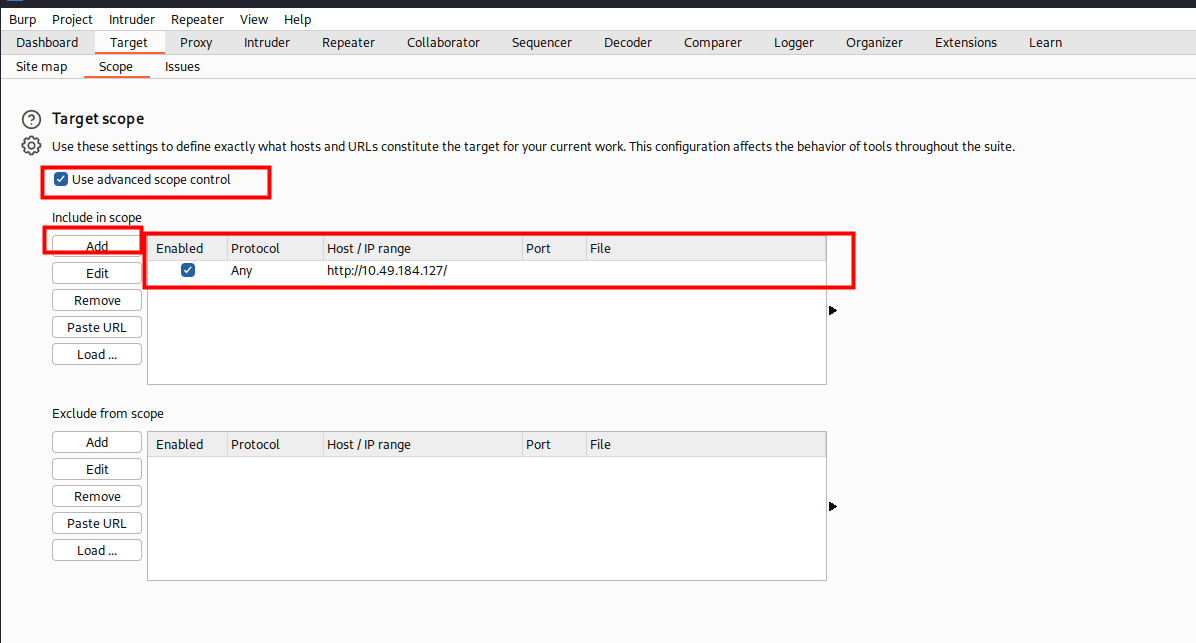Click Add under Include in scope

click(x=97, y=246)
